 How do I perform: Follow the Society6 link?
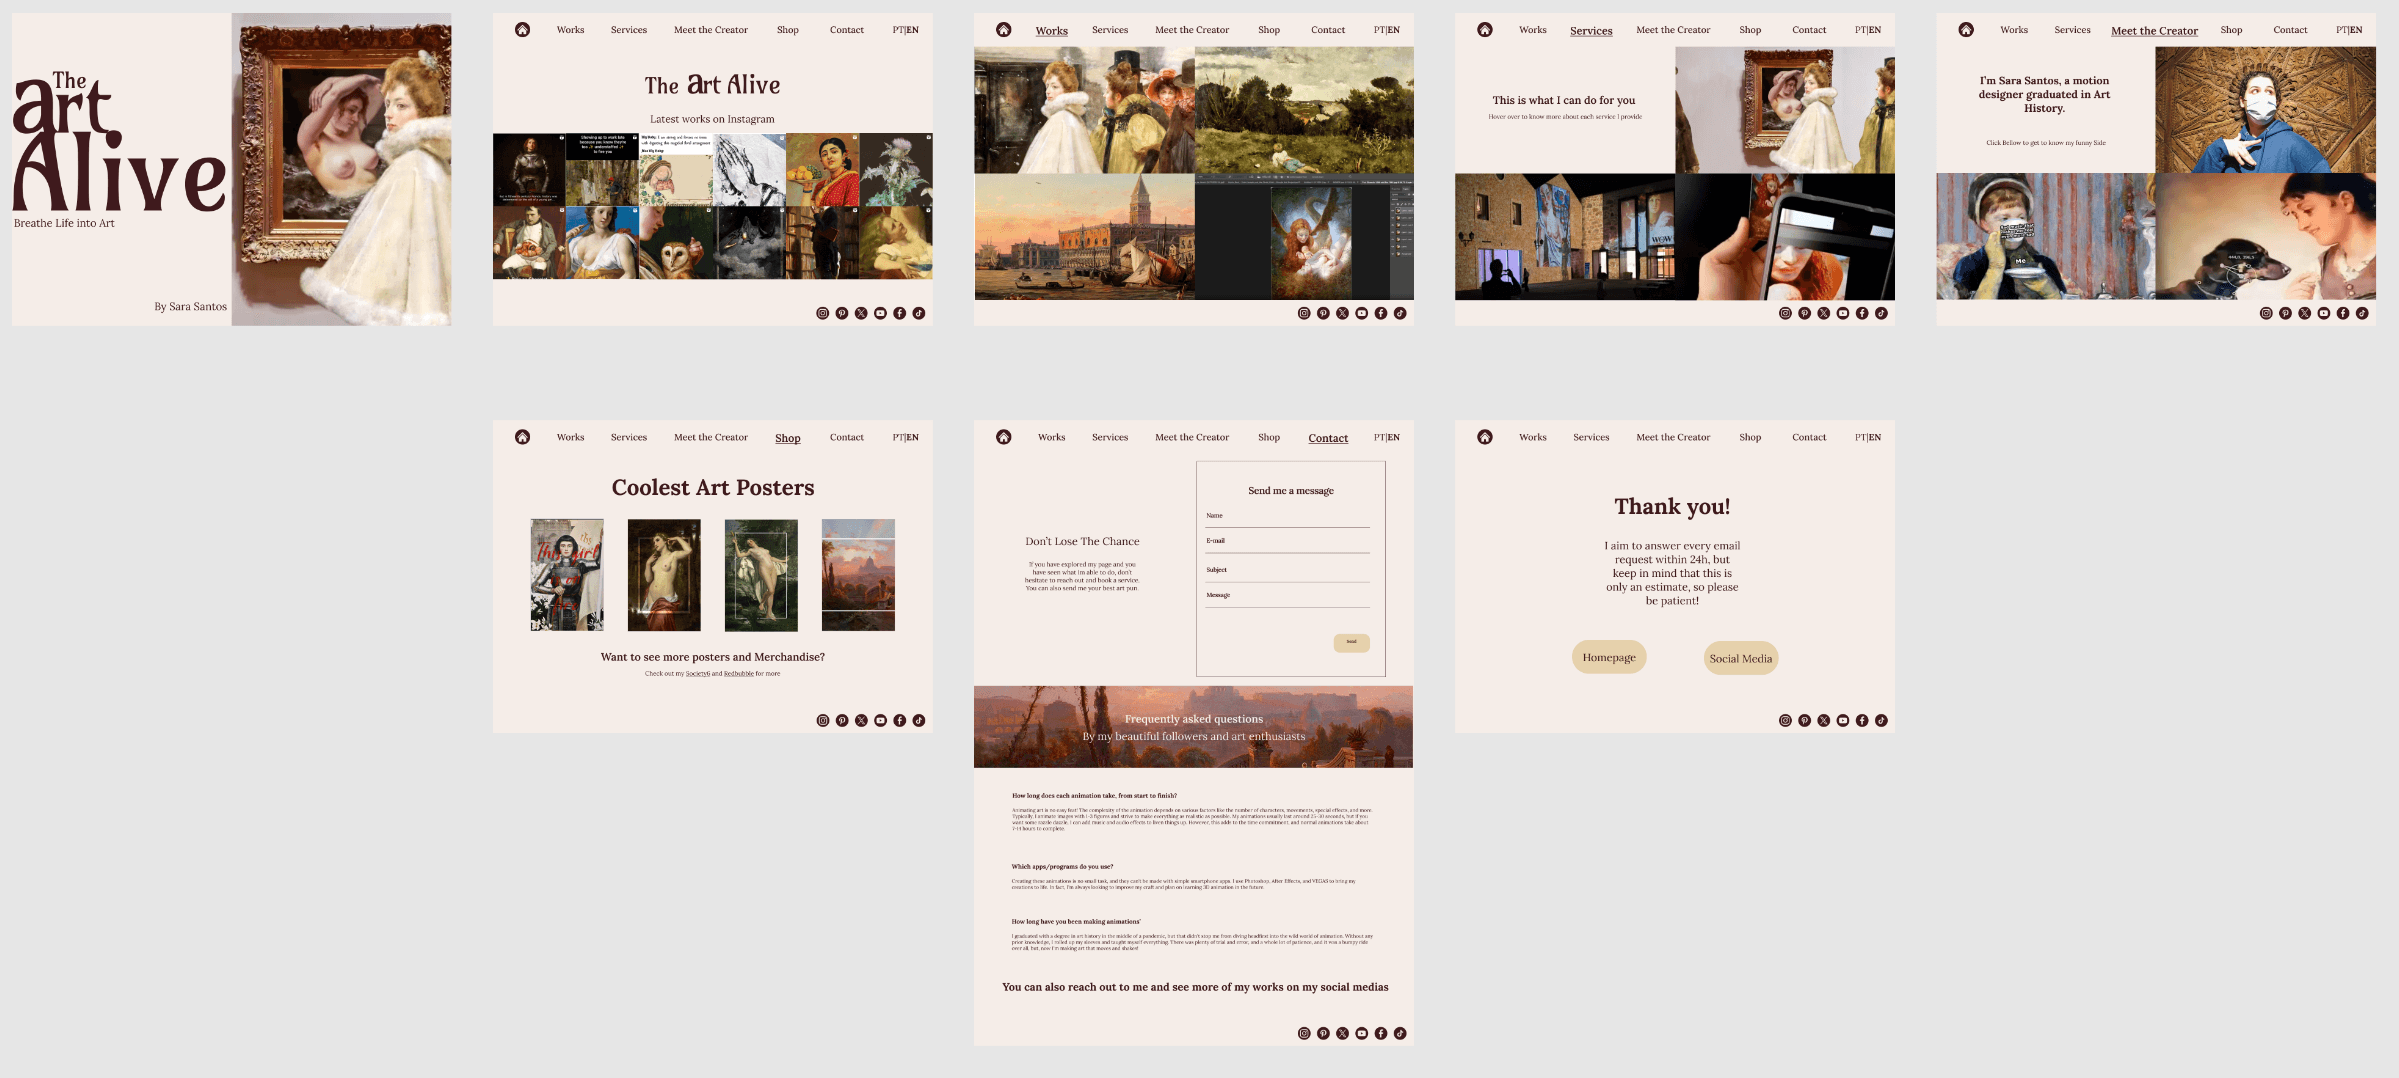698,674
